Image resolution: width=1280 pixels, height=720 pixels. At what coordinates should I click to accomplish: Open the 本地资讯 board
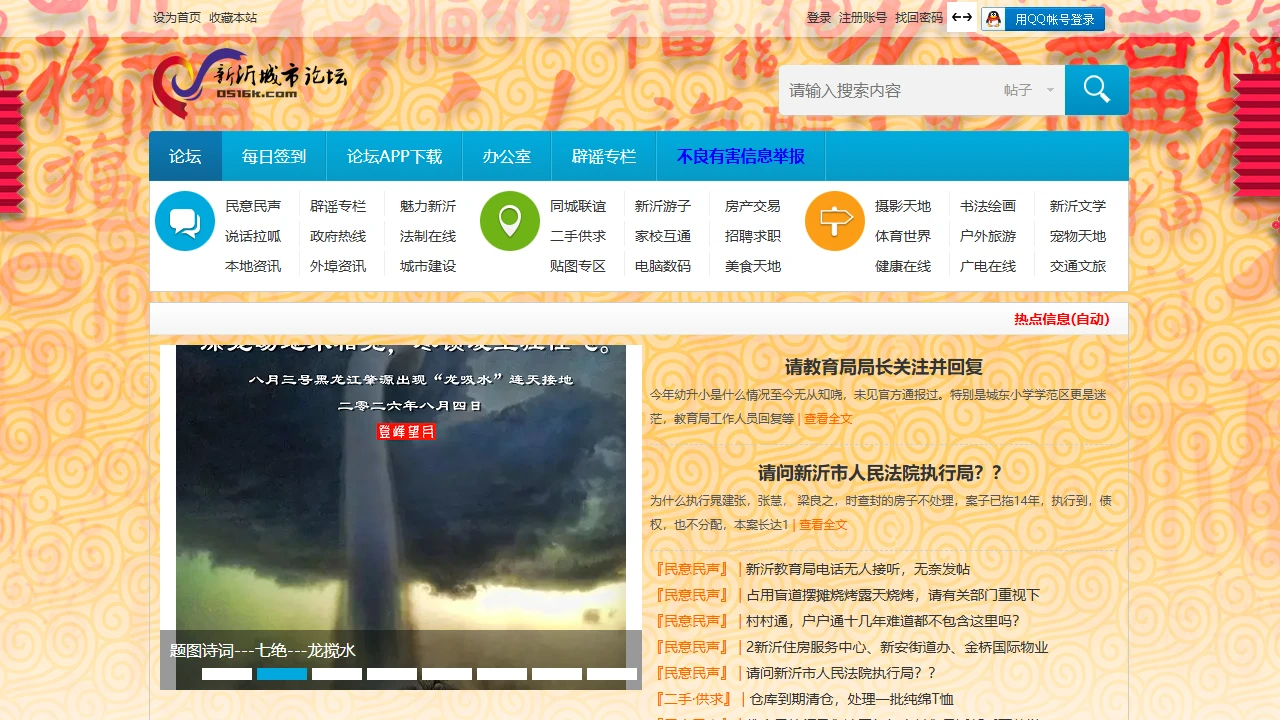point(253,266)
